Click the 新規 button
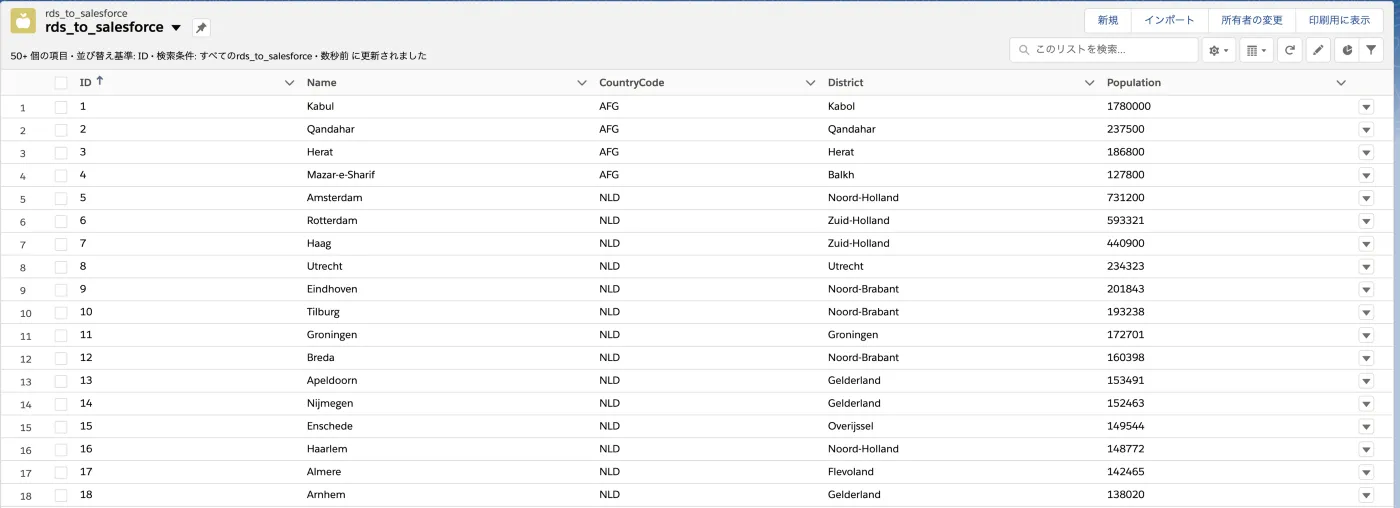Viewport: 1400px width, 508px height. (1107, 21)
